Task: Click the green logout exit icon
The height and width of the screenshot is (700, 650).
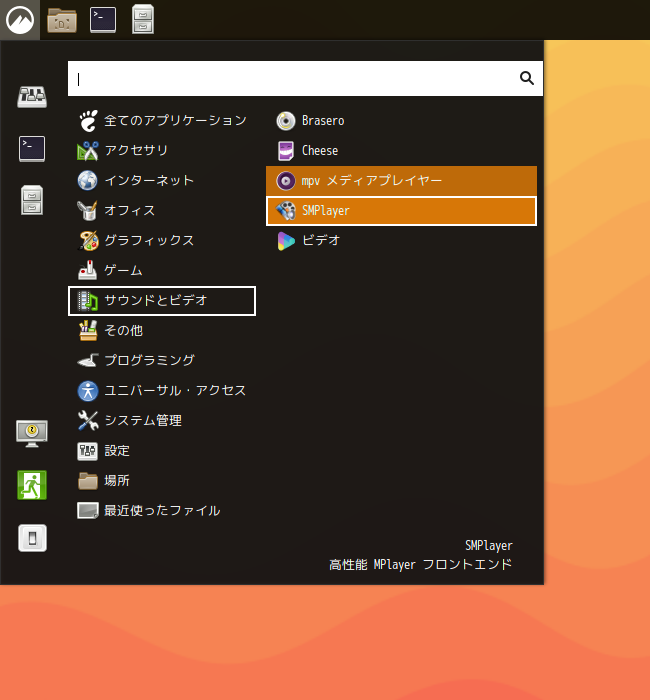Action: [x=32, y=485]
